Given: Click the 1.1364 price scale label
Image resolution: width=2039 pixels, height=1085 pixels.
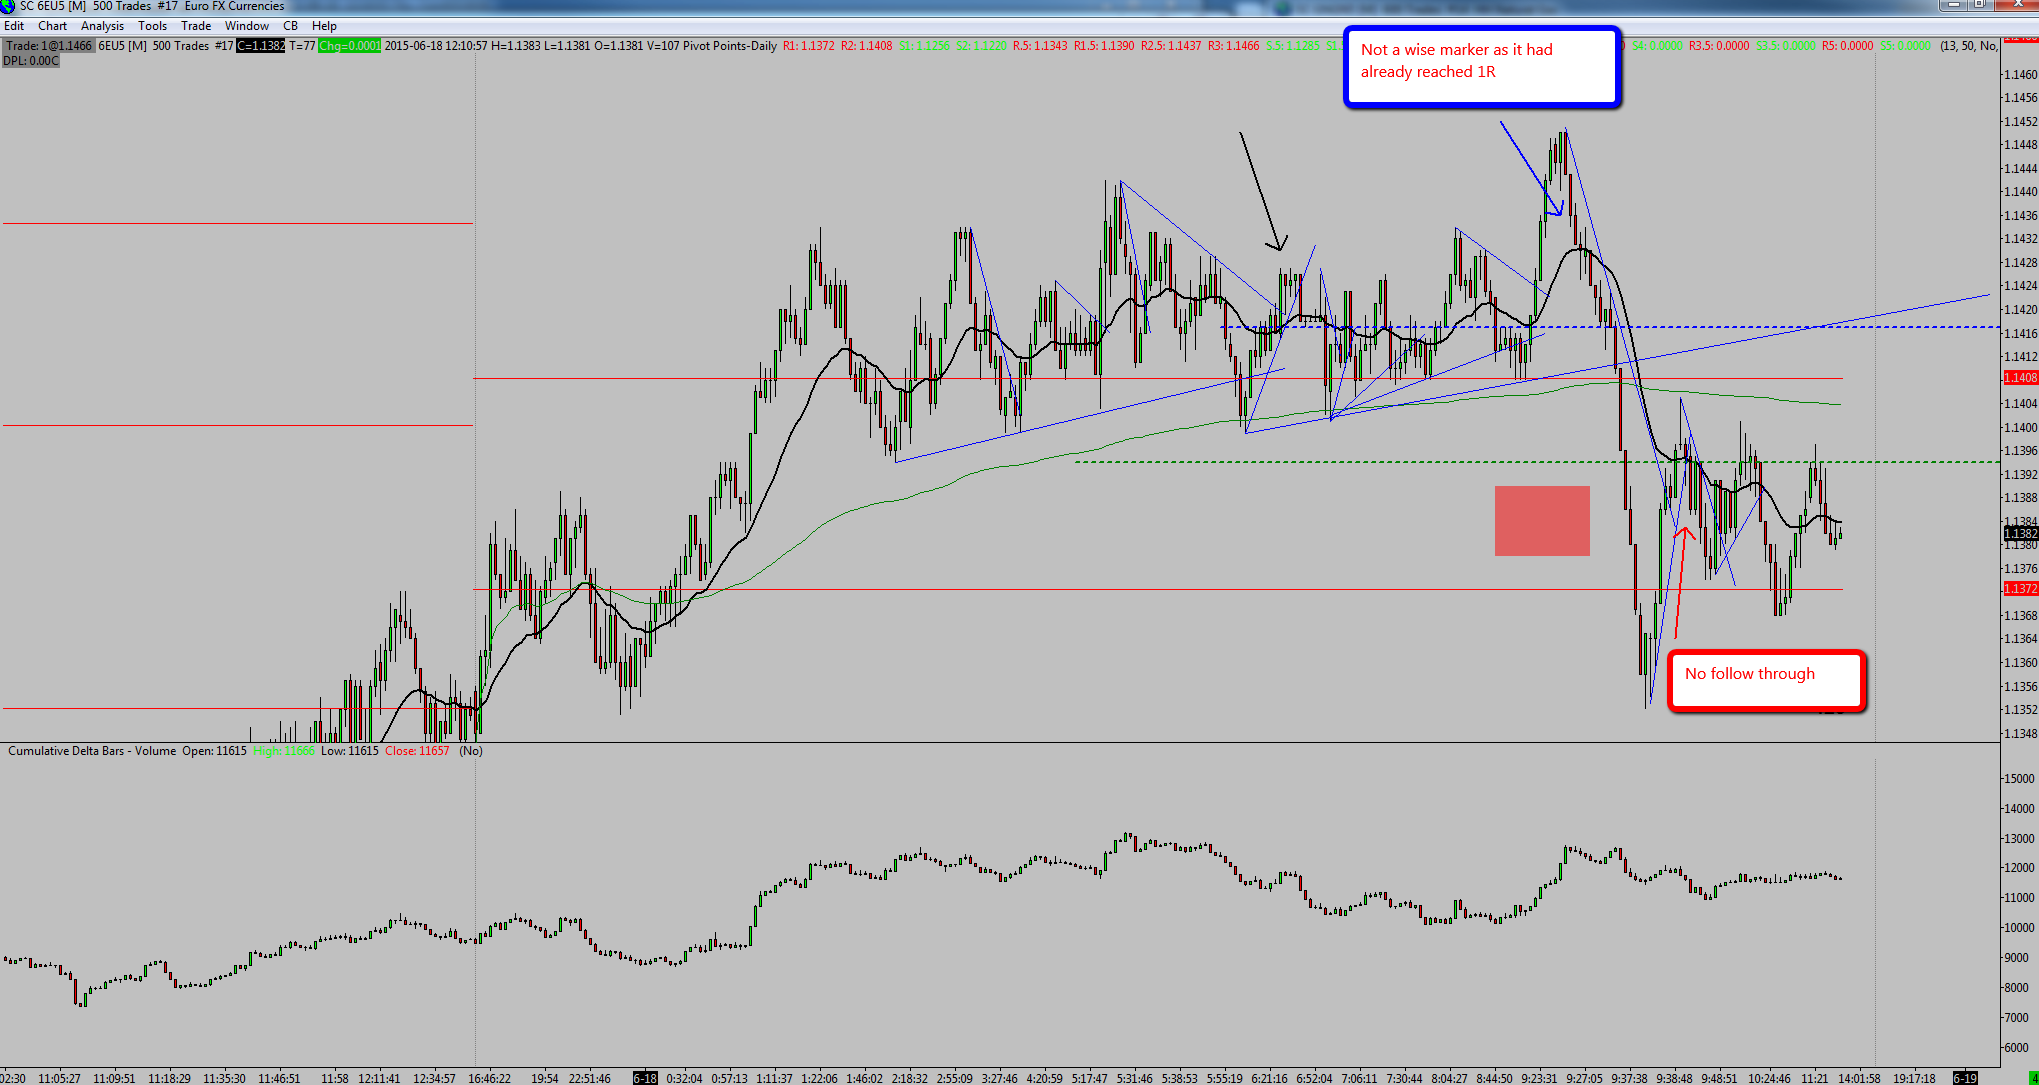Looking at the screenshot, I should 2020,639.
